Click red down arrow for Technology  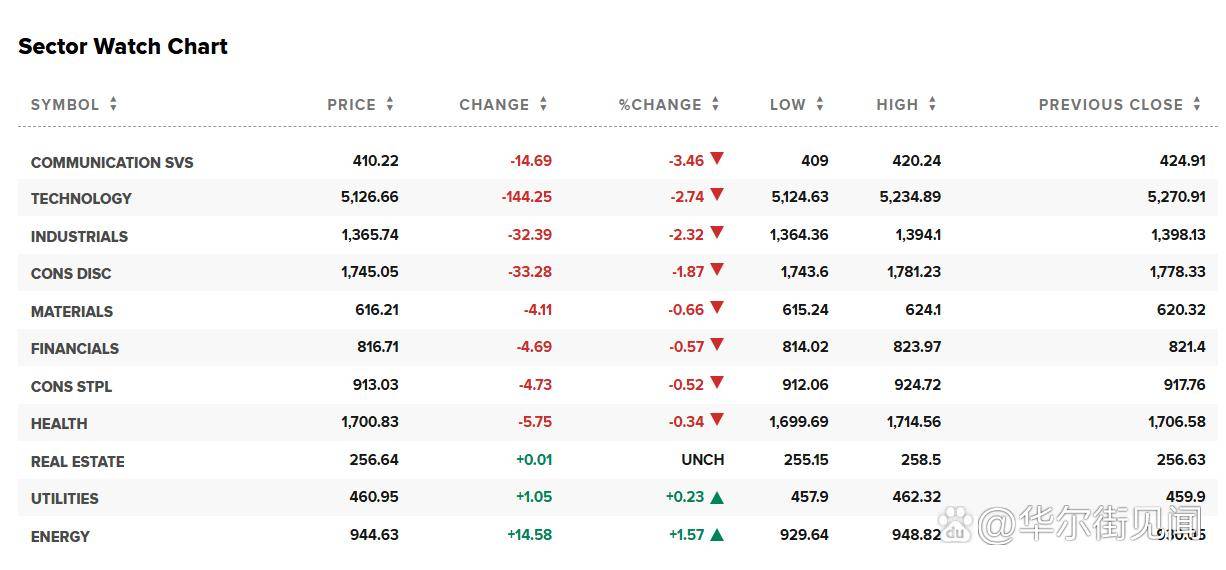pos(717,196)
